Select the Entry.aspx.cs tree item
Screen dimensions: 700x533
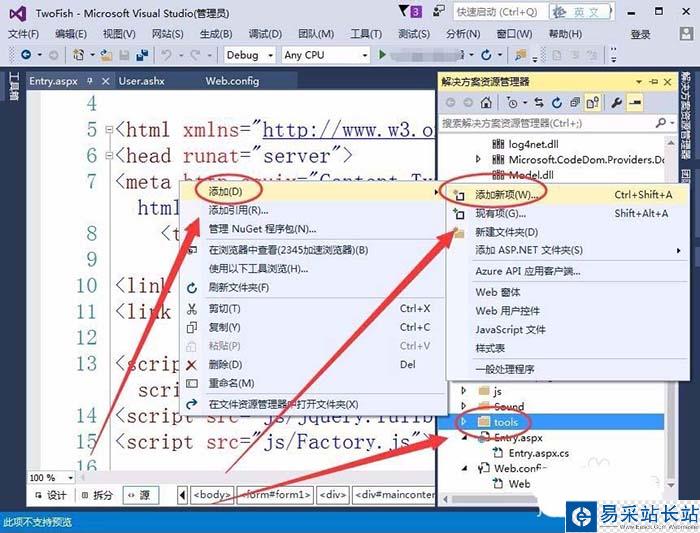click(538, 453)
